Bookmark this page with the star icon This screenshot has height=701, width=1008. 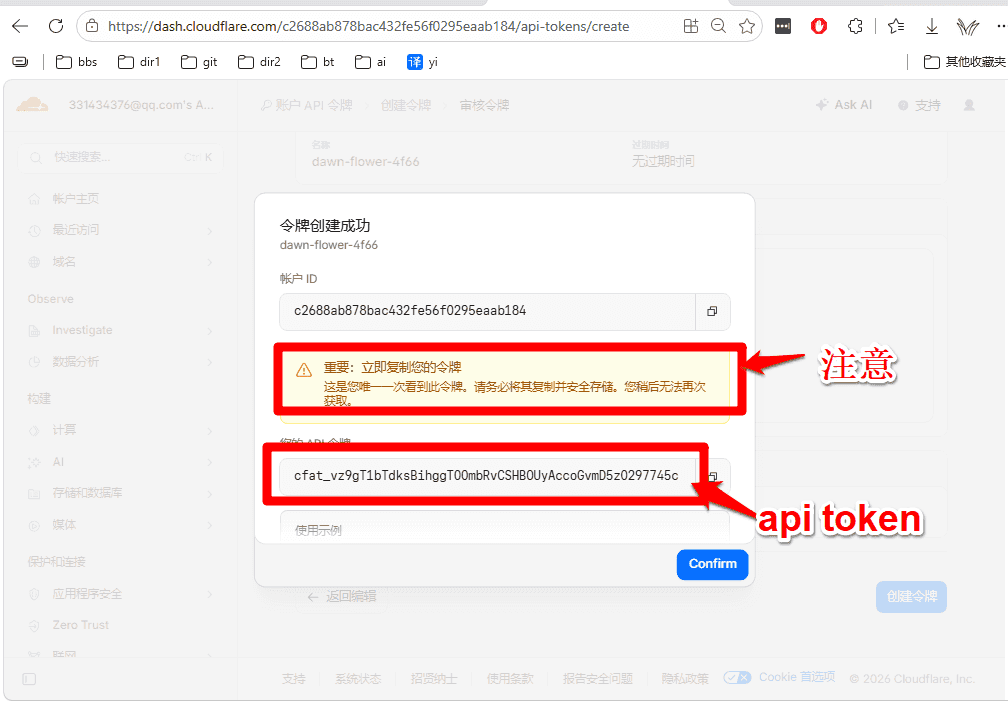746,26
